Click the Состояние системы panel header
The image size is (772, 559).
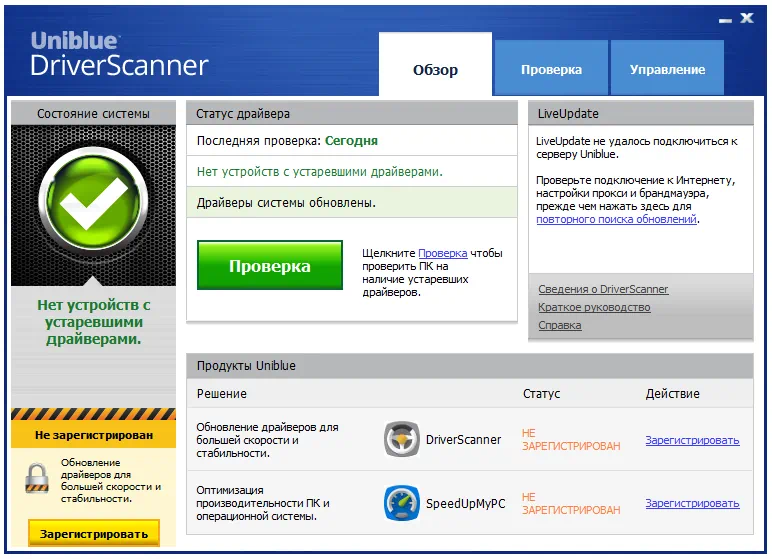coord(94,113)
